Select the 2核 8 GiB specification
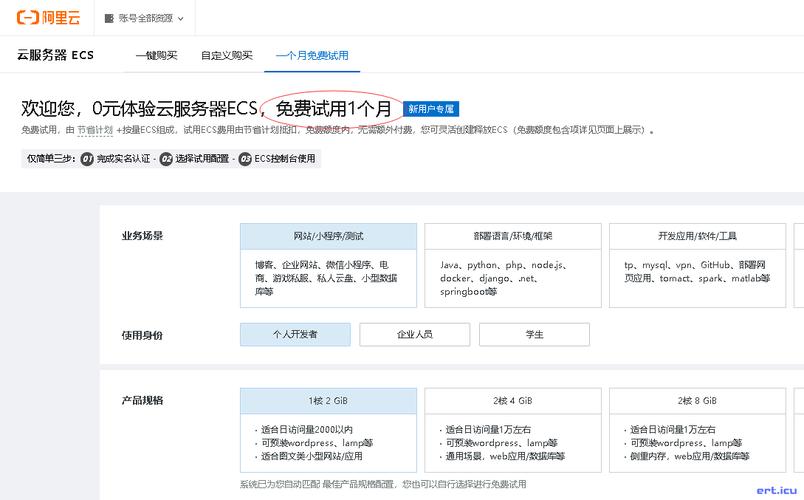 697,430
